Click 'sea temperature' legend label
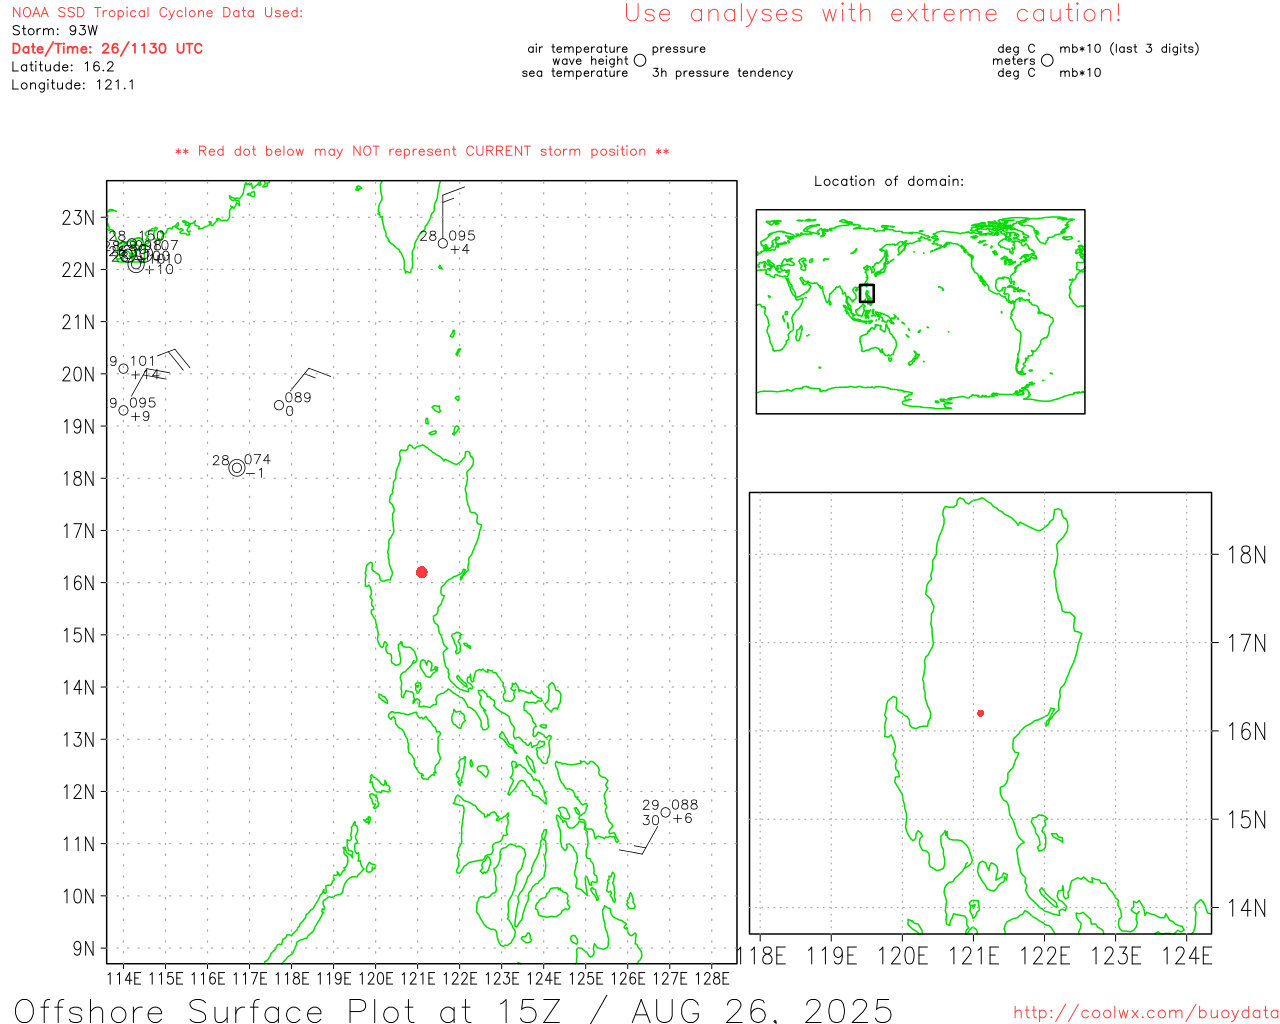 pos(575,73)
